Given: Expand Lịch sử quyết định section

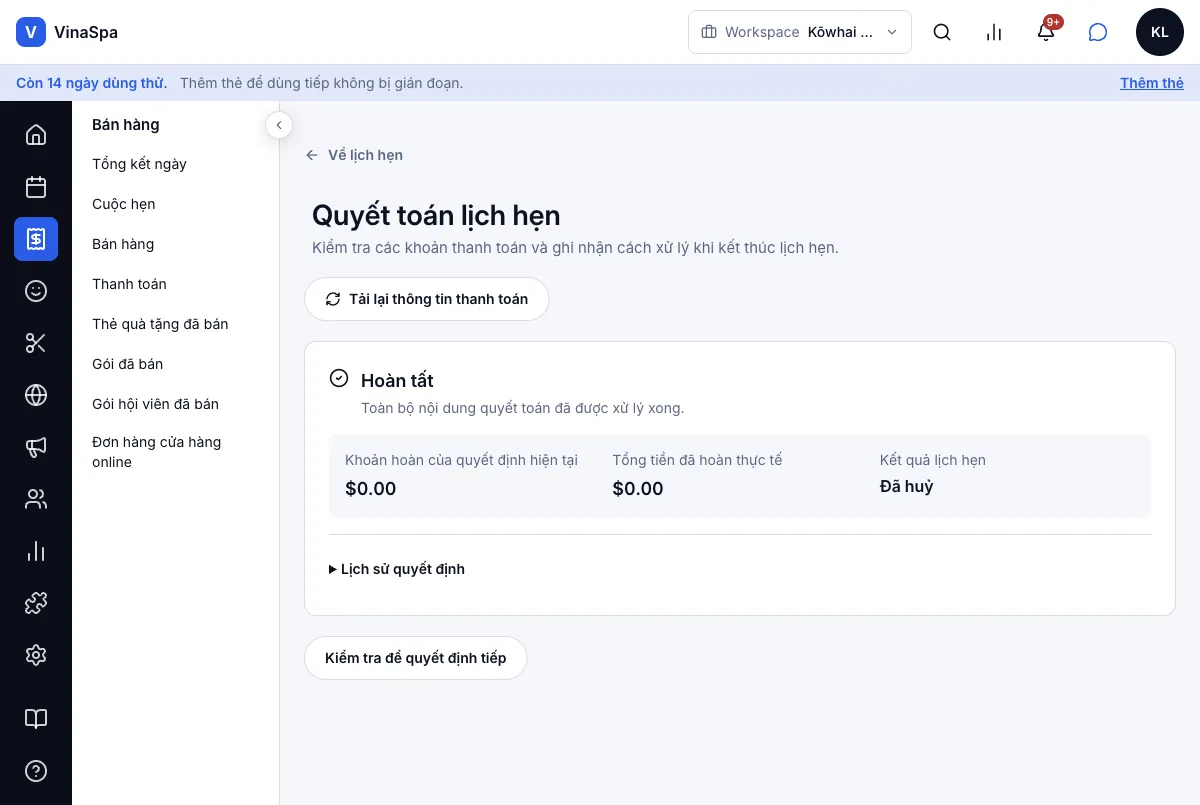Looking at the screenshot, I should pyautogui.click(x=397, y=569).
